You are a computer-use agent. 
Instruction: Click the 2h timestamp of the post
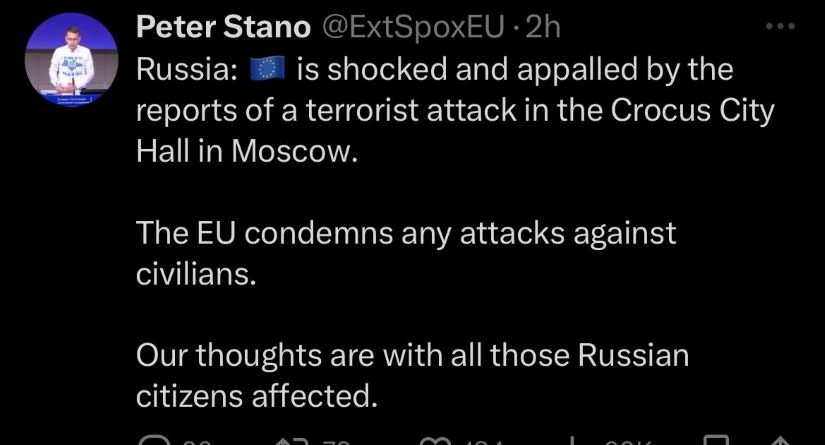[x=544, y=29]
